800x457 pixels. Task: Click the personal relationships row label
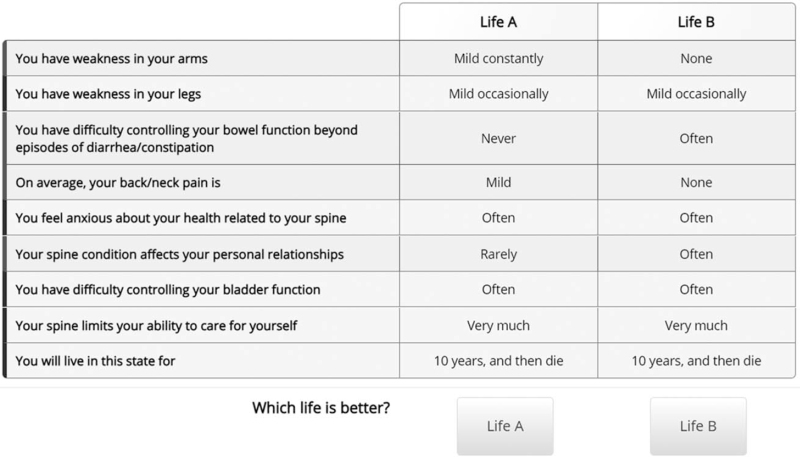pyautogui.click(x=180, y=254)
